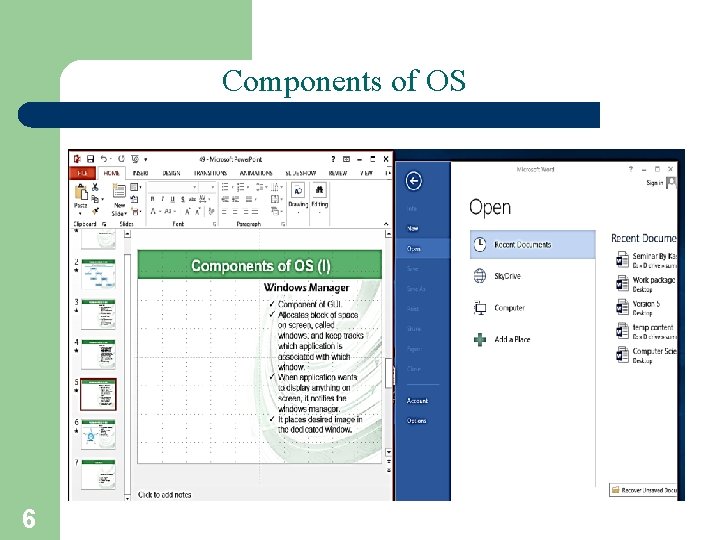Toggle Justify alignment in the Paragraph group

(x=255, y=212)
